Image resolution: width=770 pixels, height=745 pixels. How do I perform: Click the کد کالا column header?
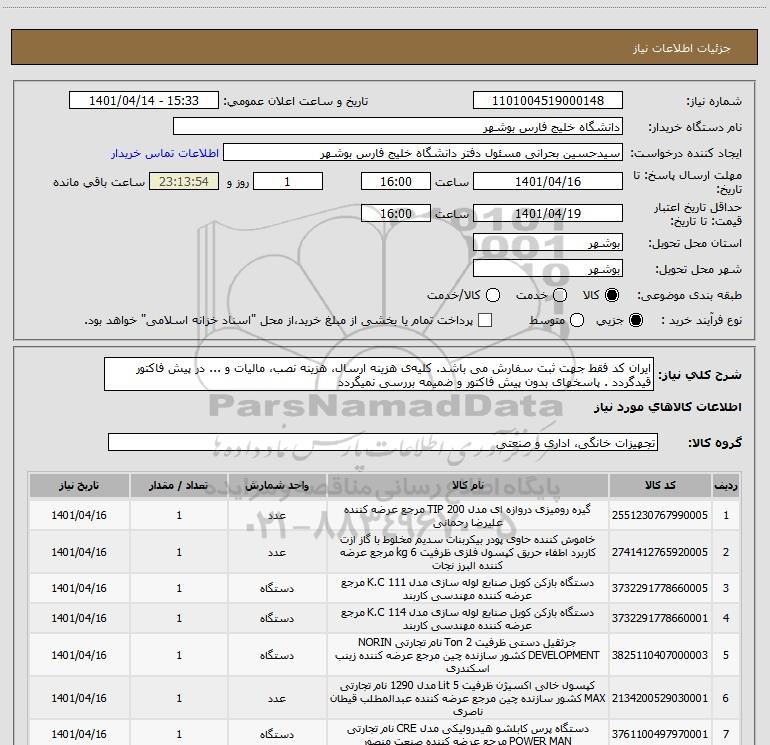click(660, 486)
